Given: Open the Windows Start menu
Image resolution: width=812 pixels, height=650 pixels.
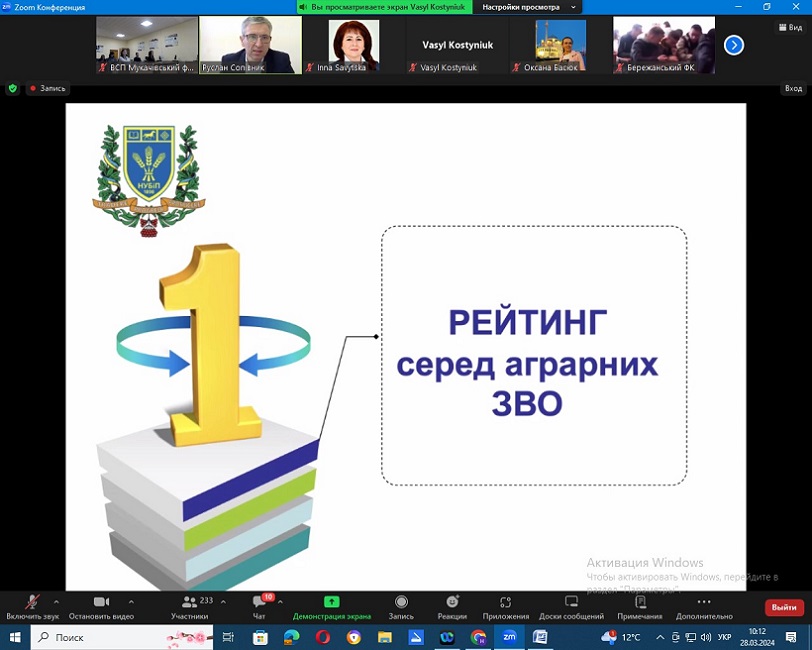Looking at the screenshot, I should pyautogui.click(x=15, y=637).
